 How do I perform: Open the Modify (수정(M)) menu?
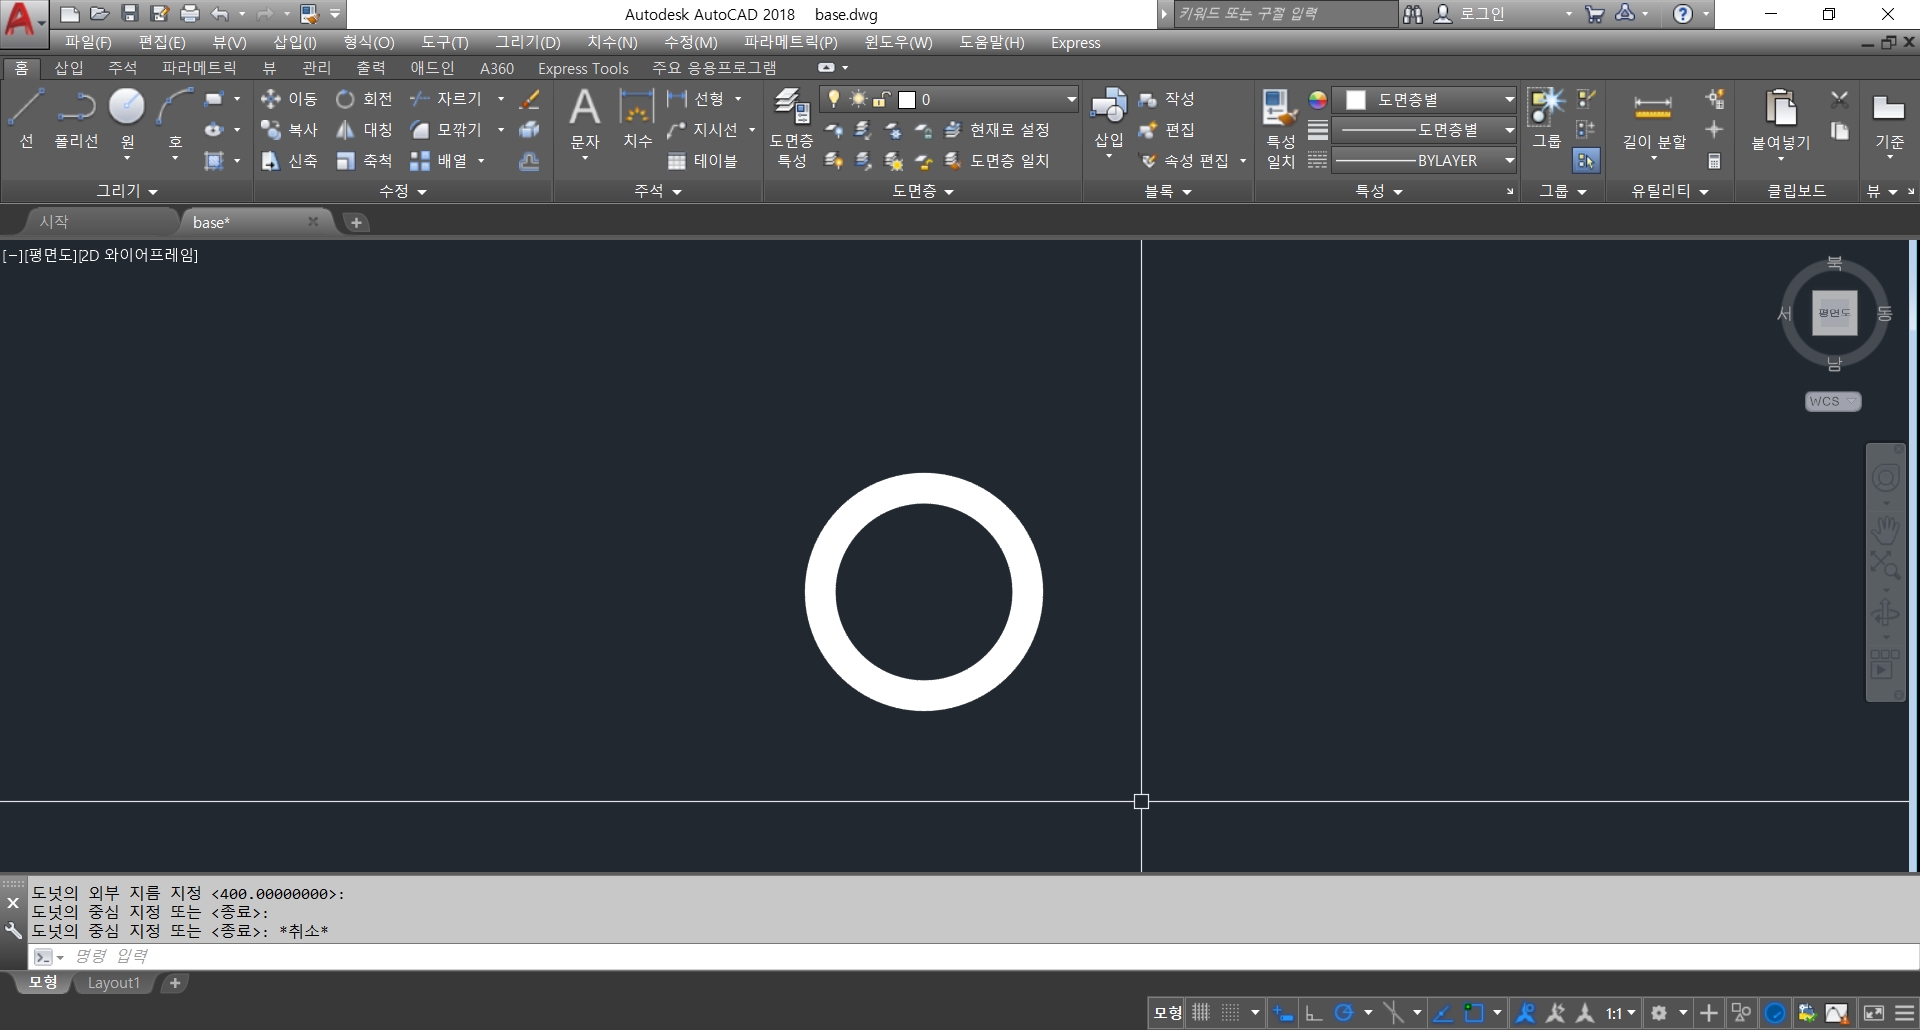[690, 42]
